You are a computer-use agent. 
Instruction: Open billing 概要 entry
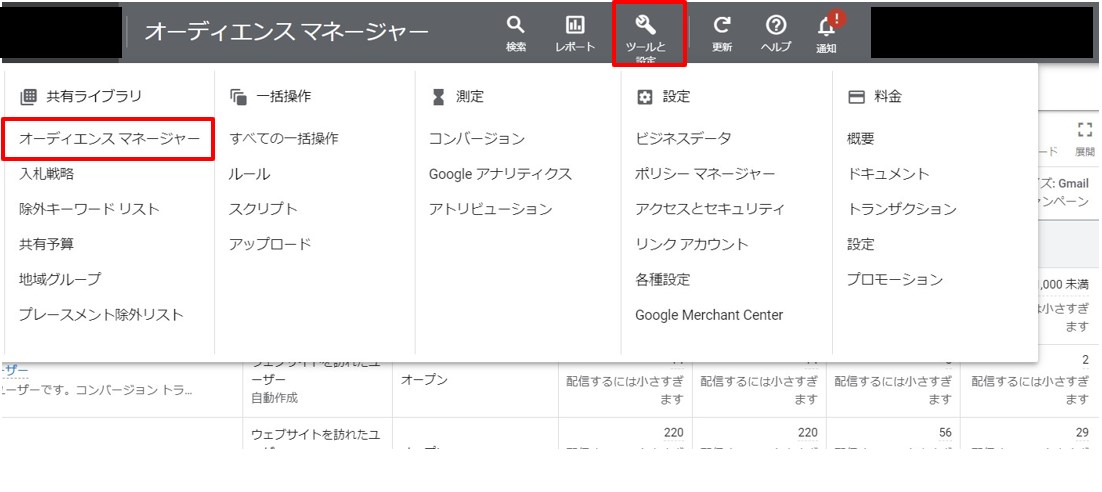pyautogui.click(x=861, y=138)
